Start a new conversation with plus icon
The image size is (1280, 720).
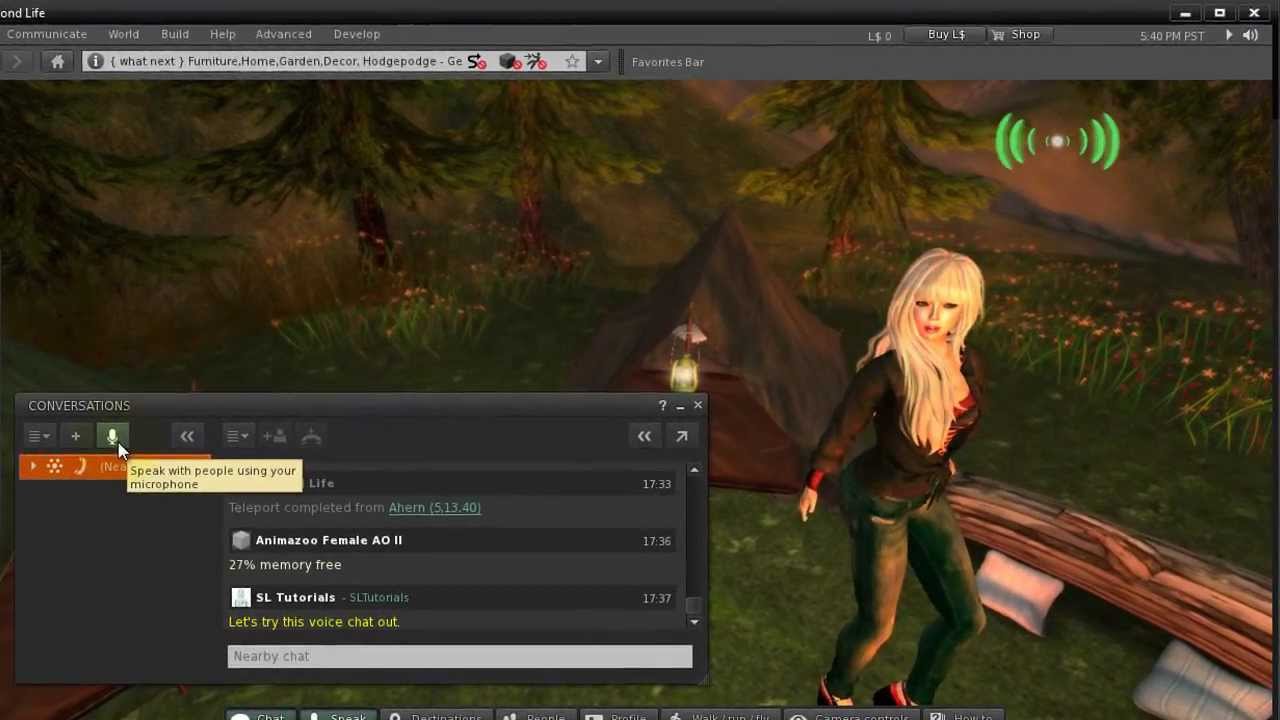point(75,436)
